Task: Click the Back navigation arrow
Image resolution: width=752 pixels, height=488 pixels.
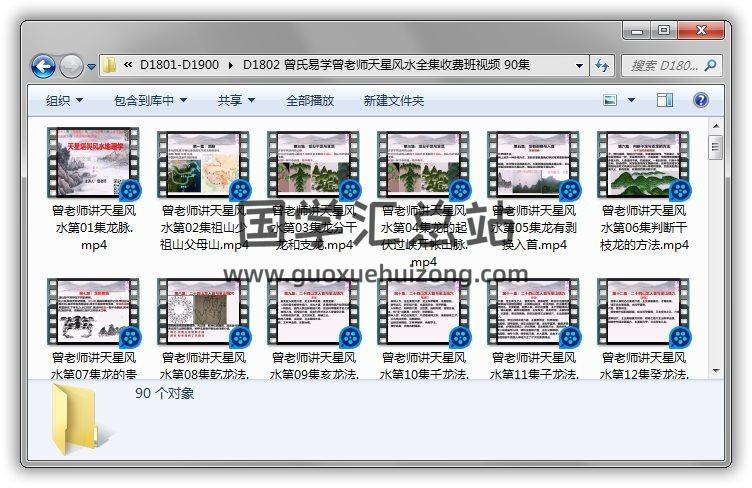Action: 43,66
